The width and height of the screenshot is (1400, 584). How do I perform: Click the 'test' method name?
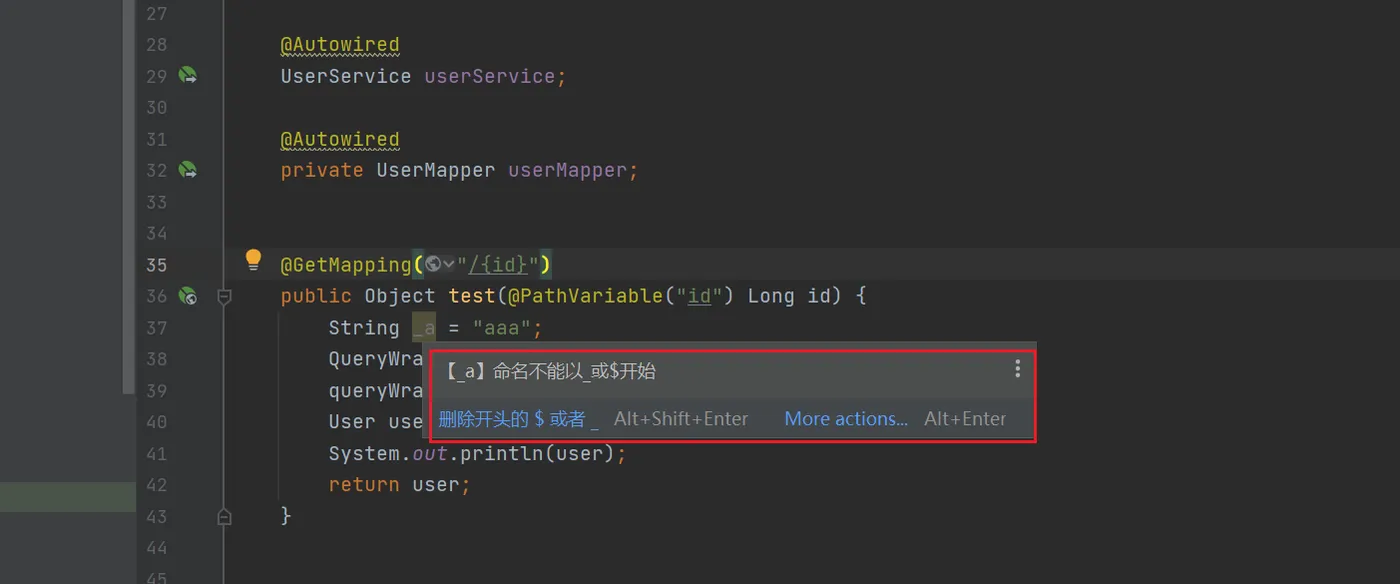[472, 296]
